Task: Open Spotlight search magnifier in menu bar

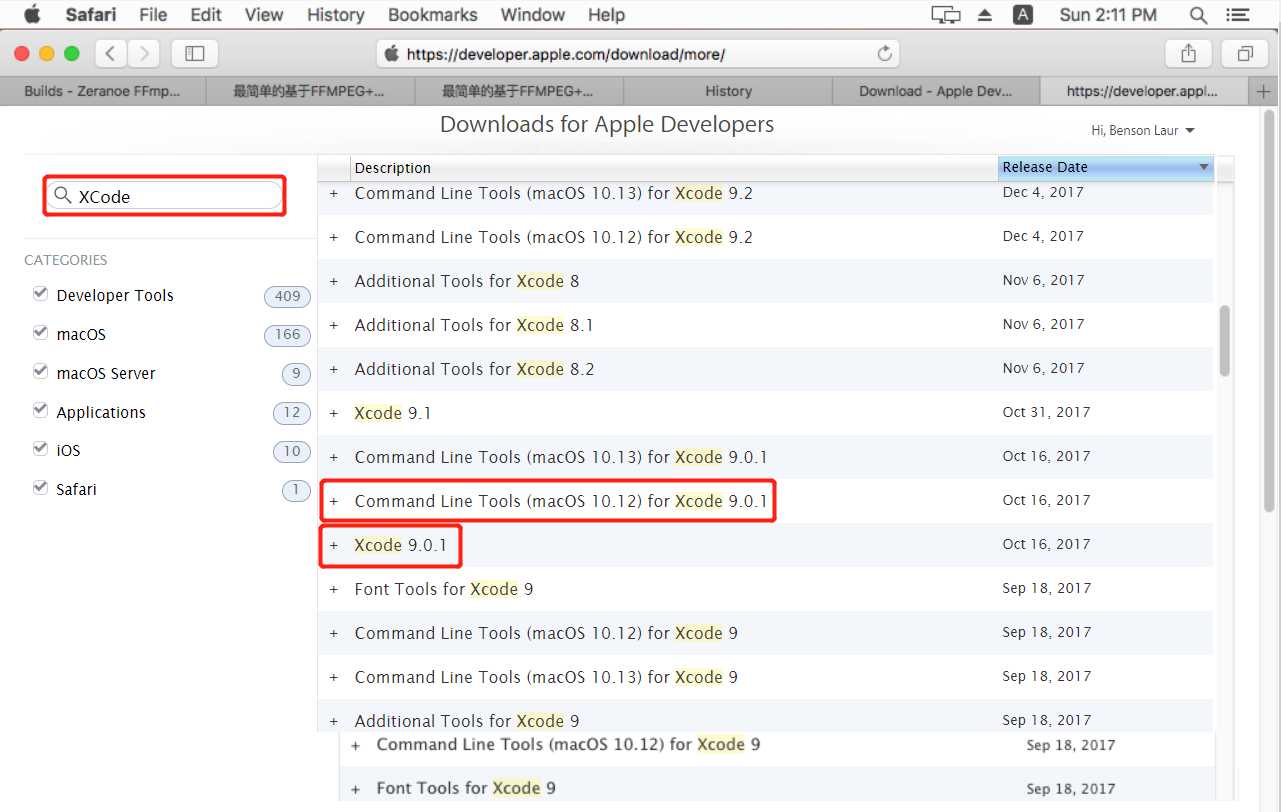Action: click(1198, 15)
